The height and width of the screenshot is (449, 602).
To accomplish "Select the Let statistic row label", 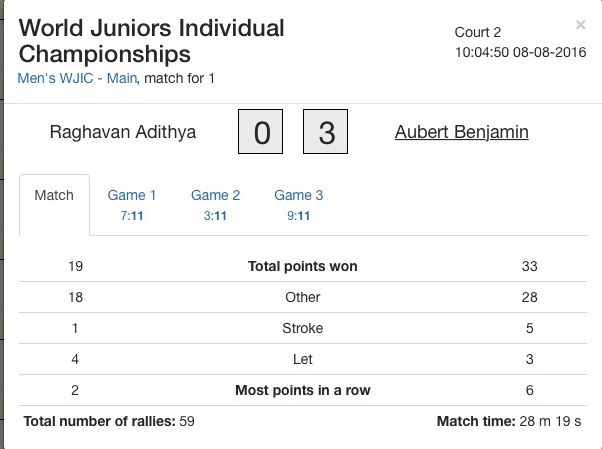I will [x=302, y=359].
